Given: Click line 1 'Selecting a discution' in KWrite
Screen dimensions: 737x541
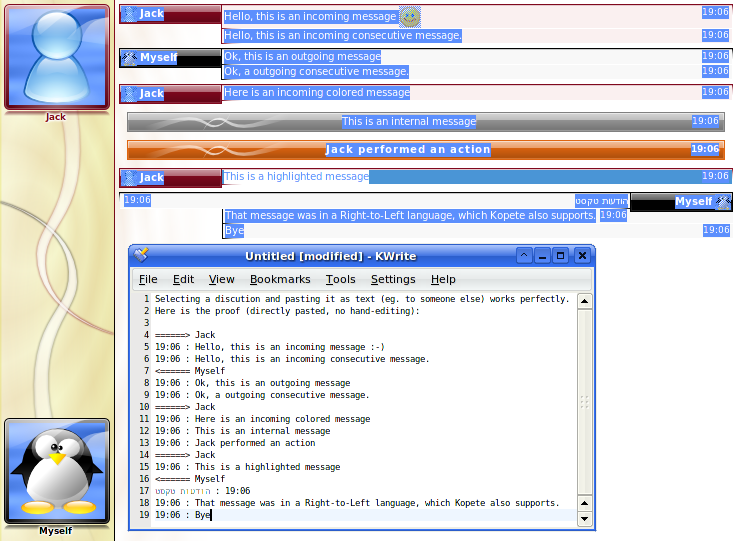Looking at the screenshot, I should tap(362, 299).
